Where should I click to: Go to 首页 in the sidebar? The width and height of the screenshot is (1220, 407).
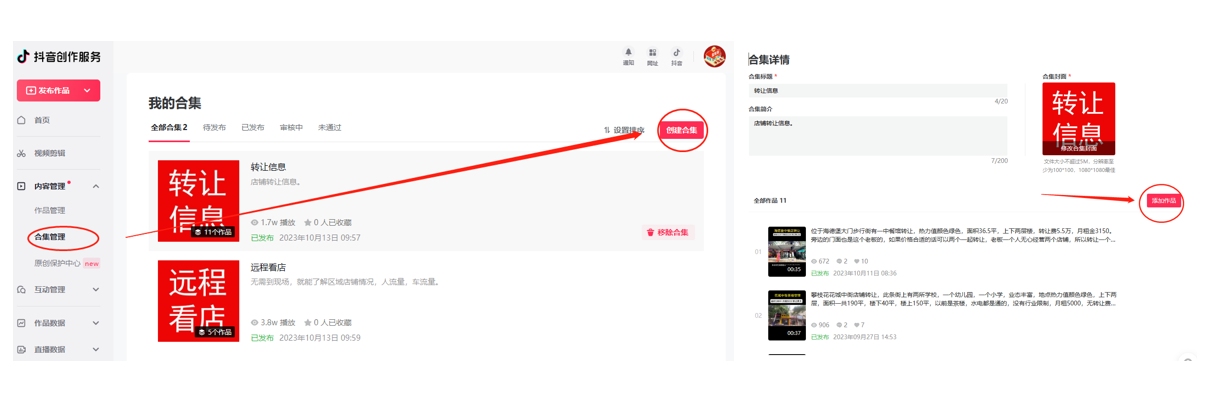tap(41, 120)
